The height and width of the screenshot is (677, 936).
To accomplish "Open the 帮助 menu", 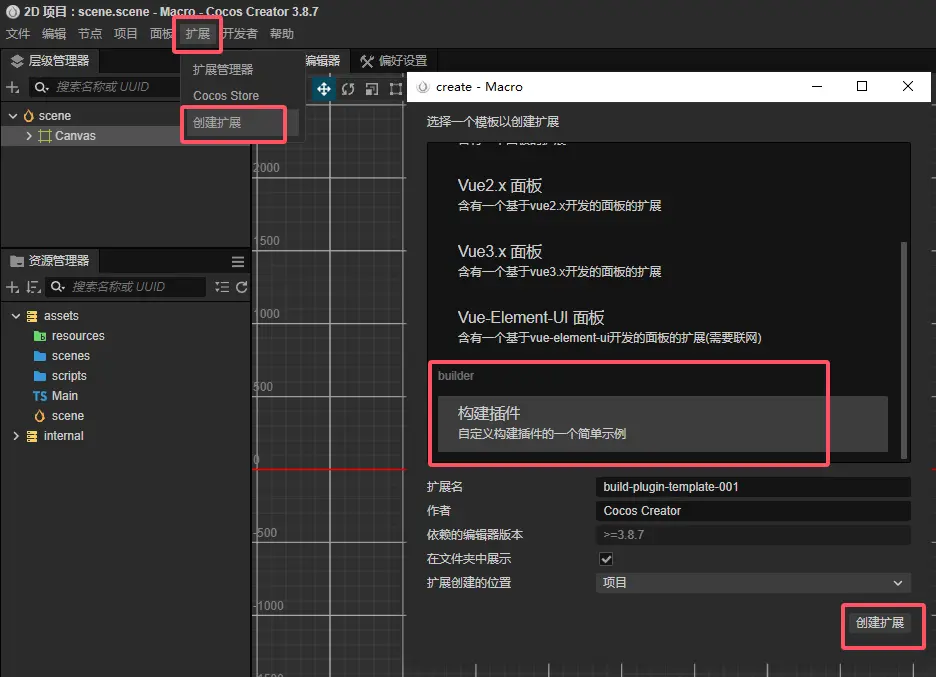I will coord(282,34).
